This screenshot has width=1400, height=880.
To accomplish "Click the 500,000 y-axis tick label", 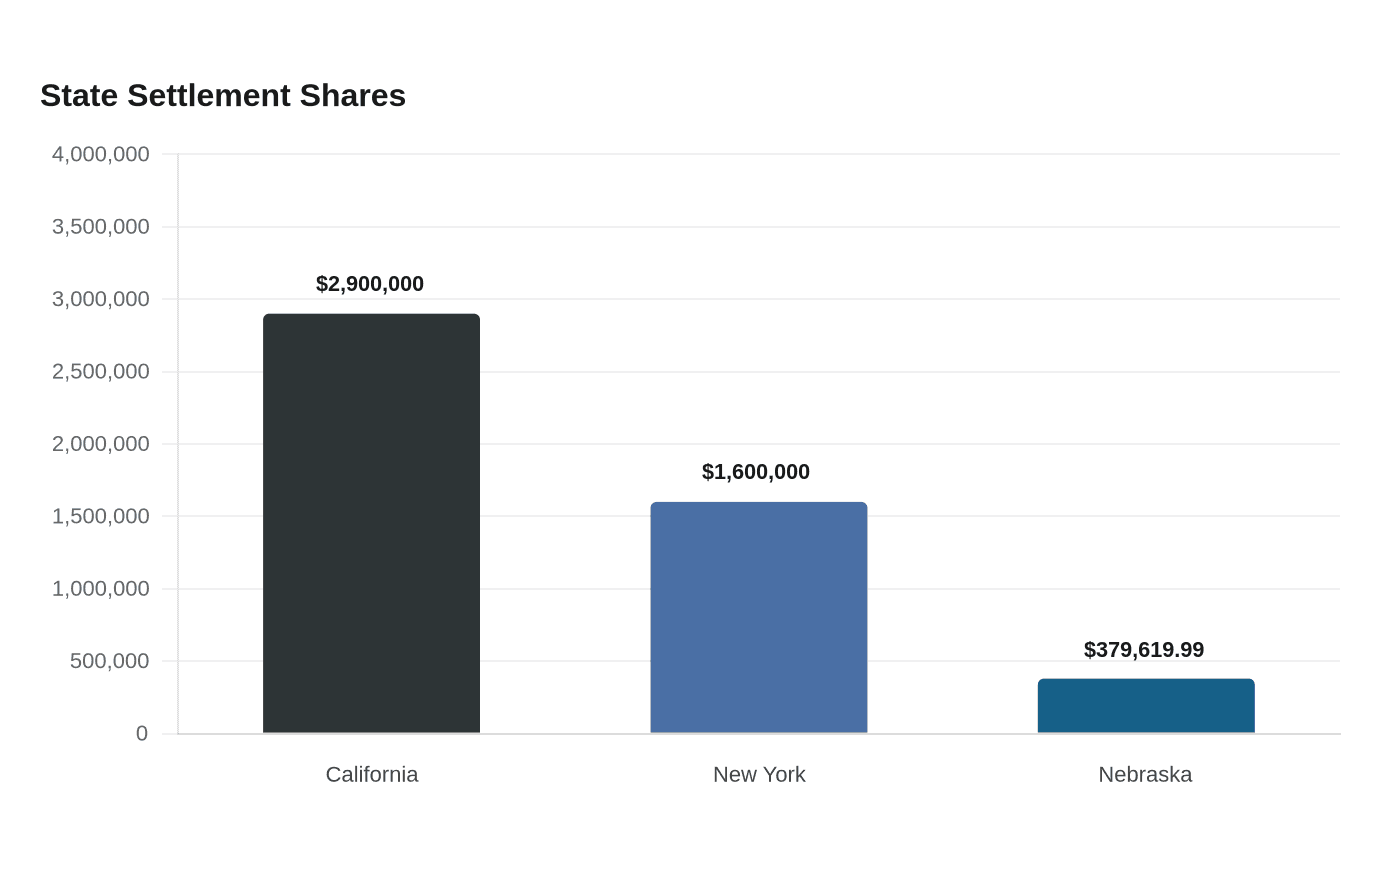I will point(110,661).
